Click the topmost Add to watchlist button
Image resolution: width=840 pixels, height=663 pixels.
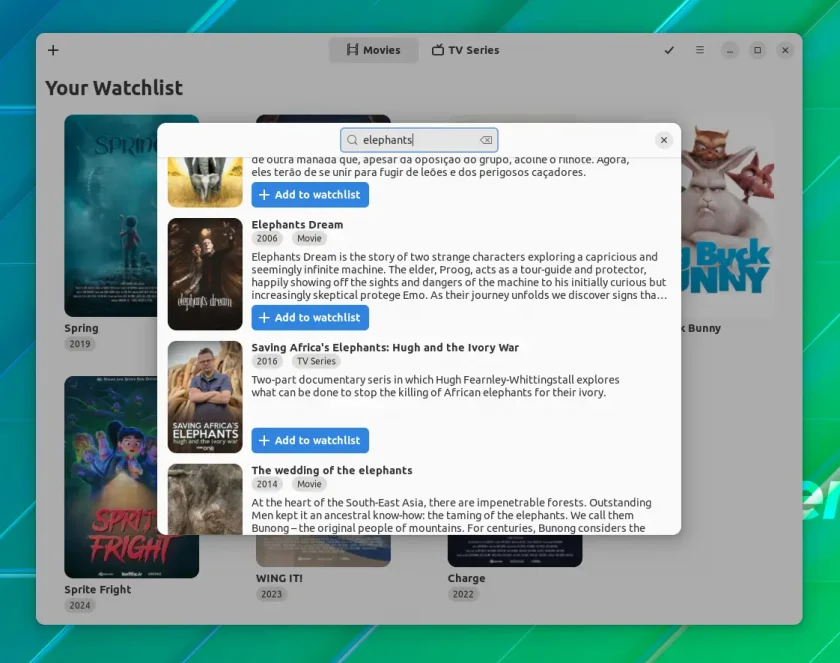[x=310, y=194]
